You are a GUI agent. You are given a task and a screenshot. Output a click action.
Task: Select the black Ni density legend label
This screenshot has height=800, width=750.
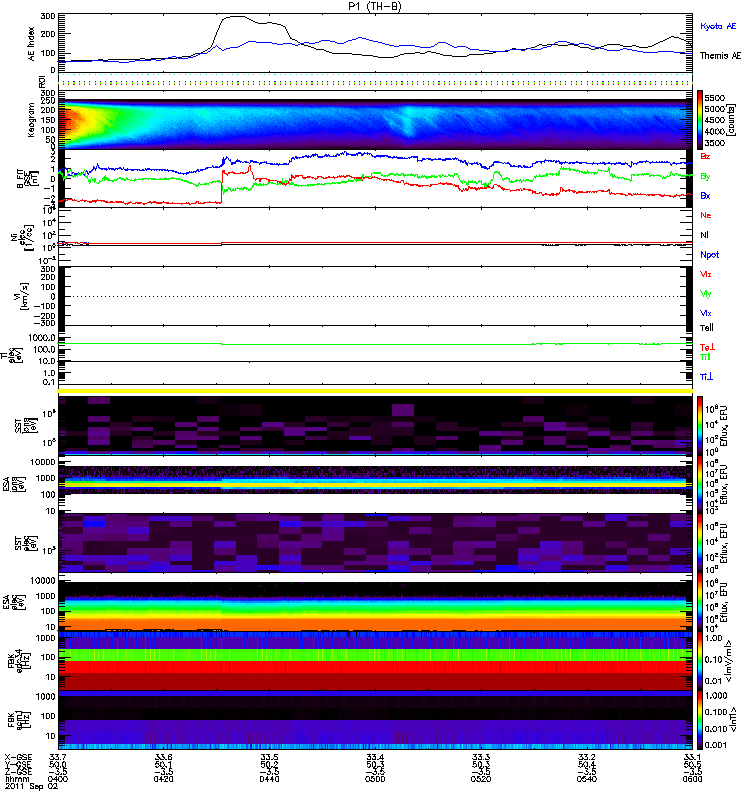705,235
